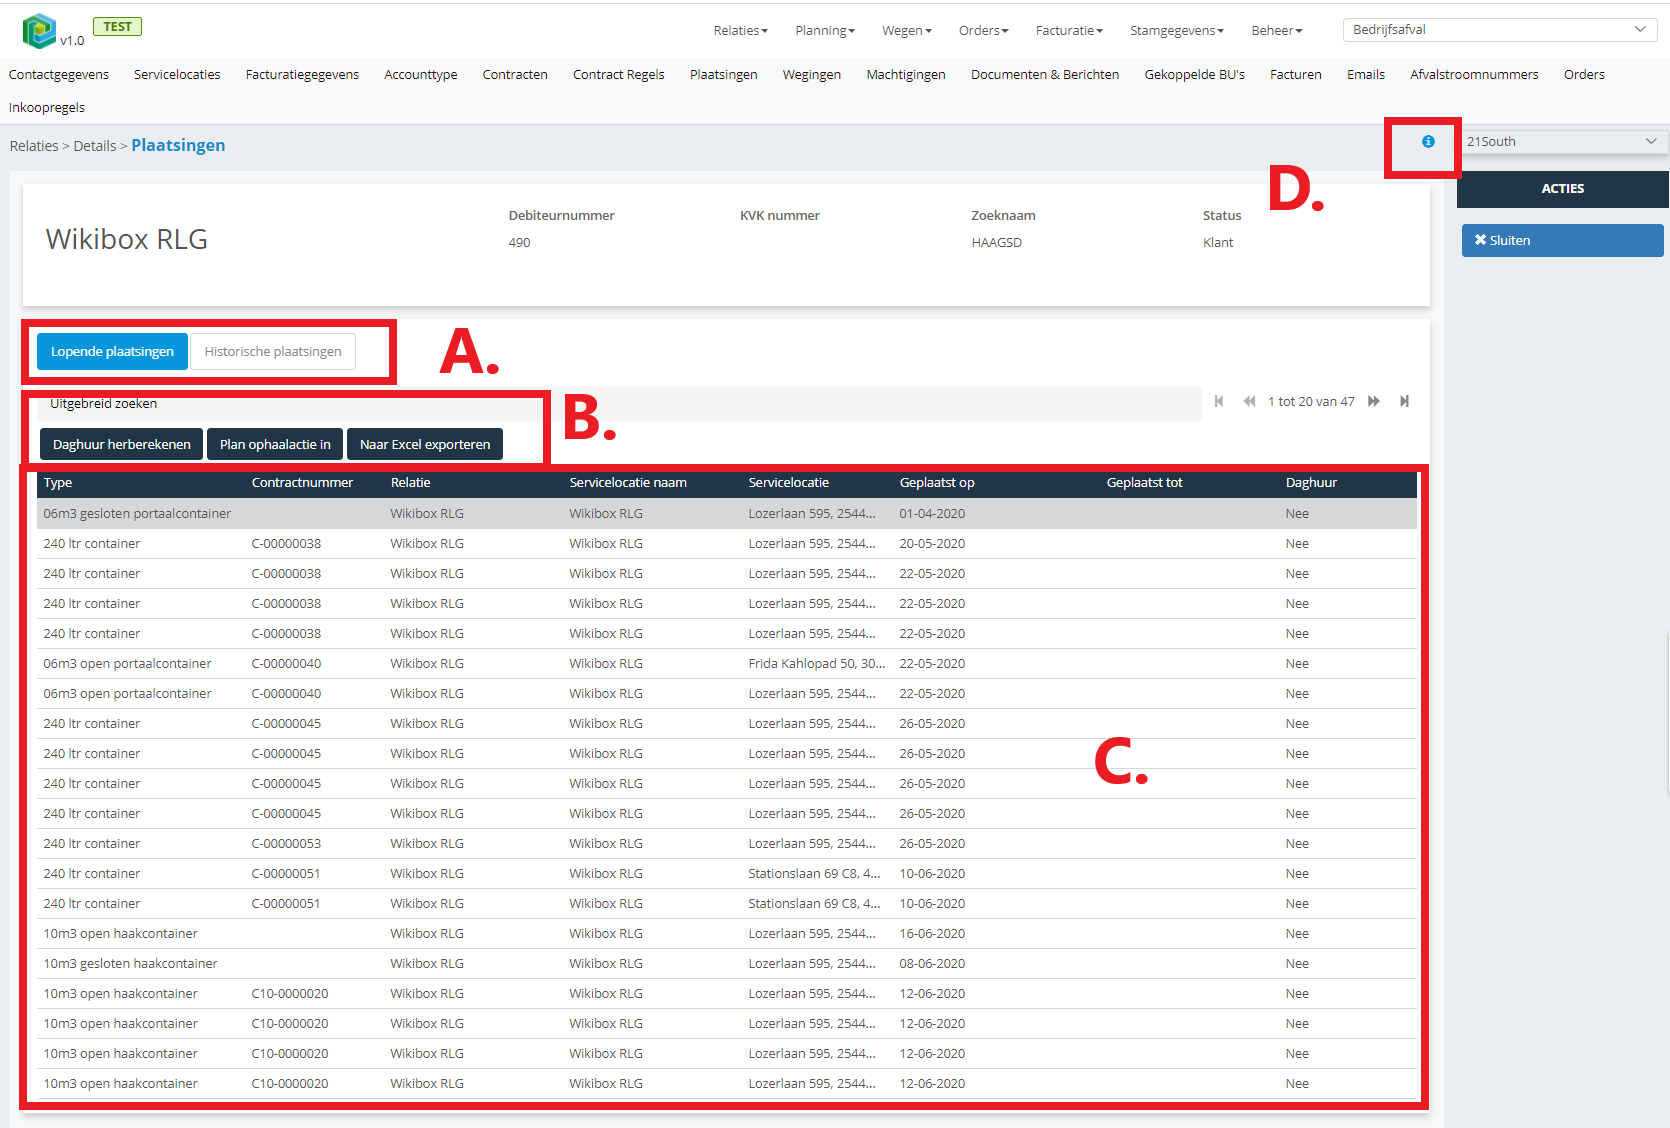Open the Orders dropdown in top menu
1670x1128 pixels.
[x=983, y=31]
